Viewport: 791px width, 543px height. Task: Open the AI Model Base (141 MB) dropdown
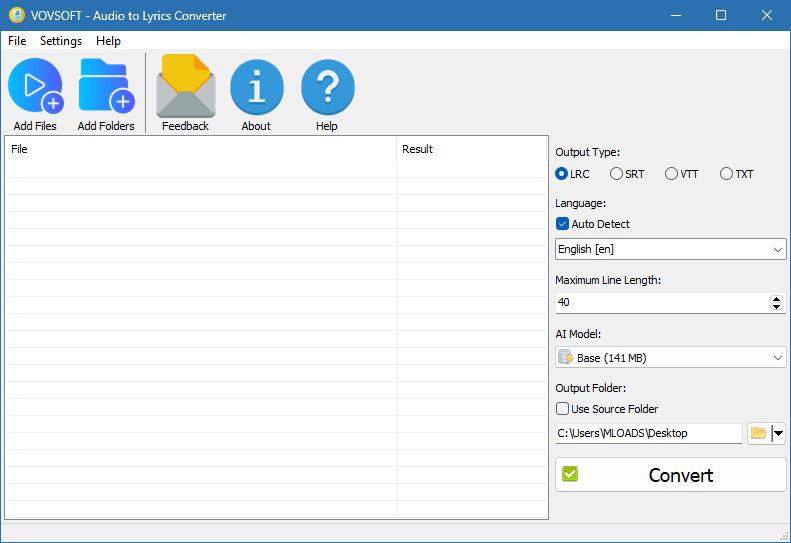click(x=670, y=358)
